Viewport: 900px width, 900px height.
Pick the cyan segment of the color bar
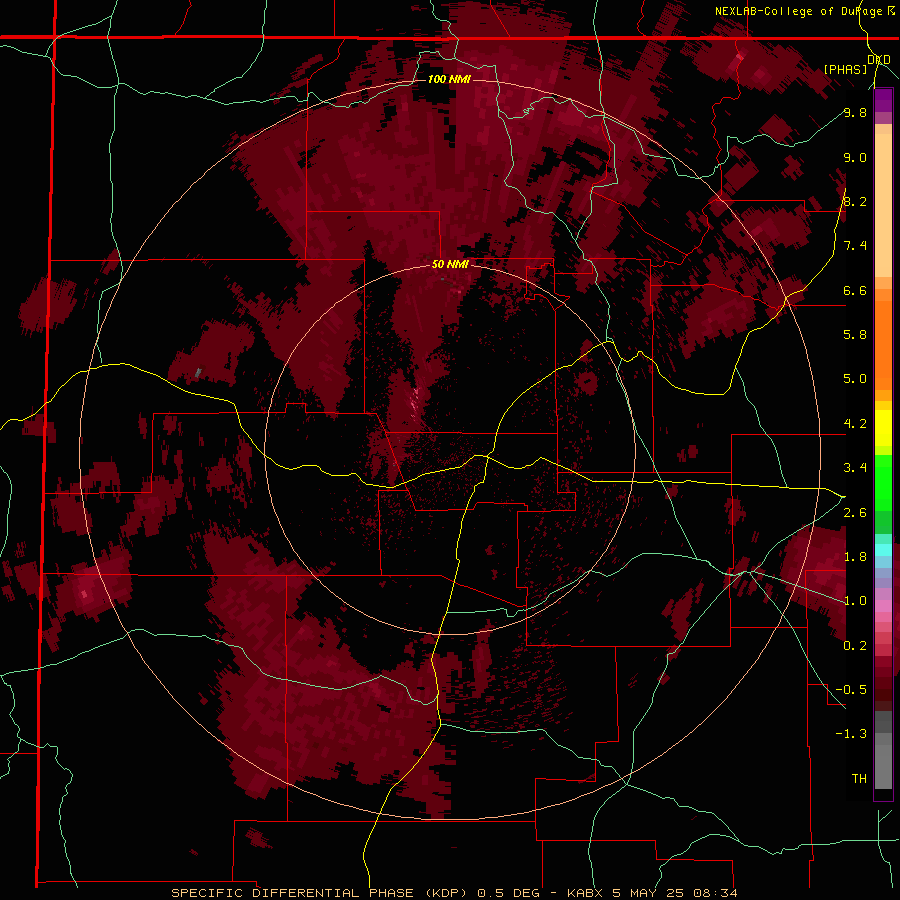883,550
